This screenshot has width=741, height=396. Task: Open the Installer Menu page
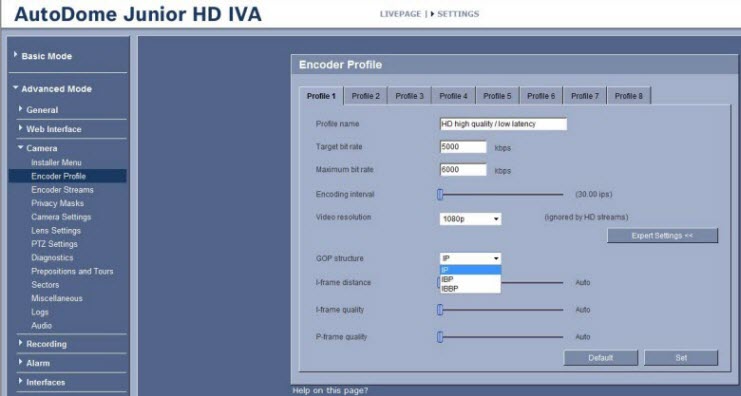[x=56, y=162]
